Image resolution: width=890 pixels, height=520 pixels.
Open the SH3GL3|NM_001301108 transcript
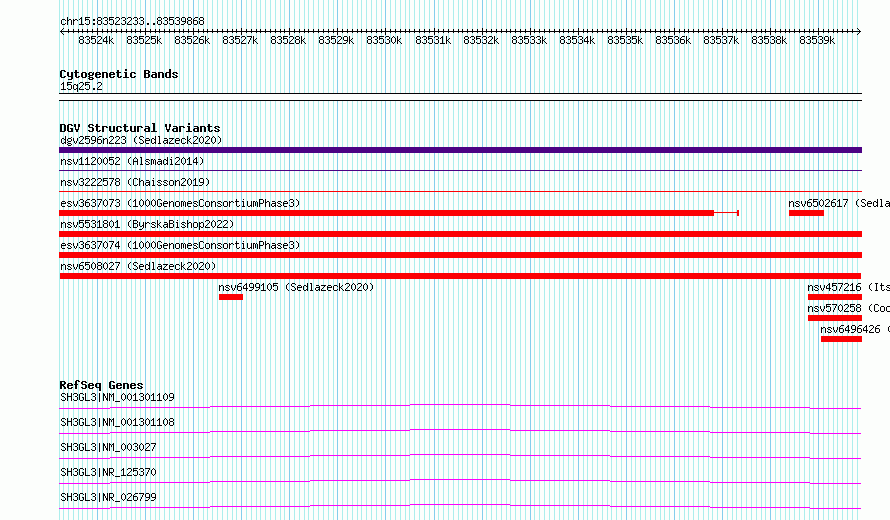[x=117, y=422]
